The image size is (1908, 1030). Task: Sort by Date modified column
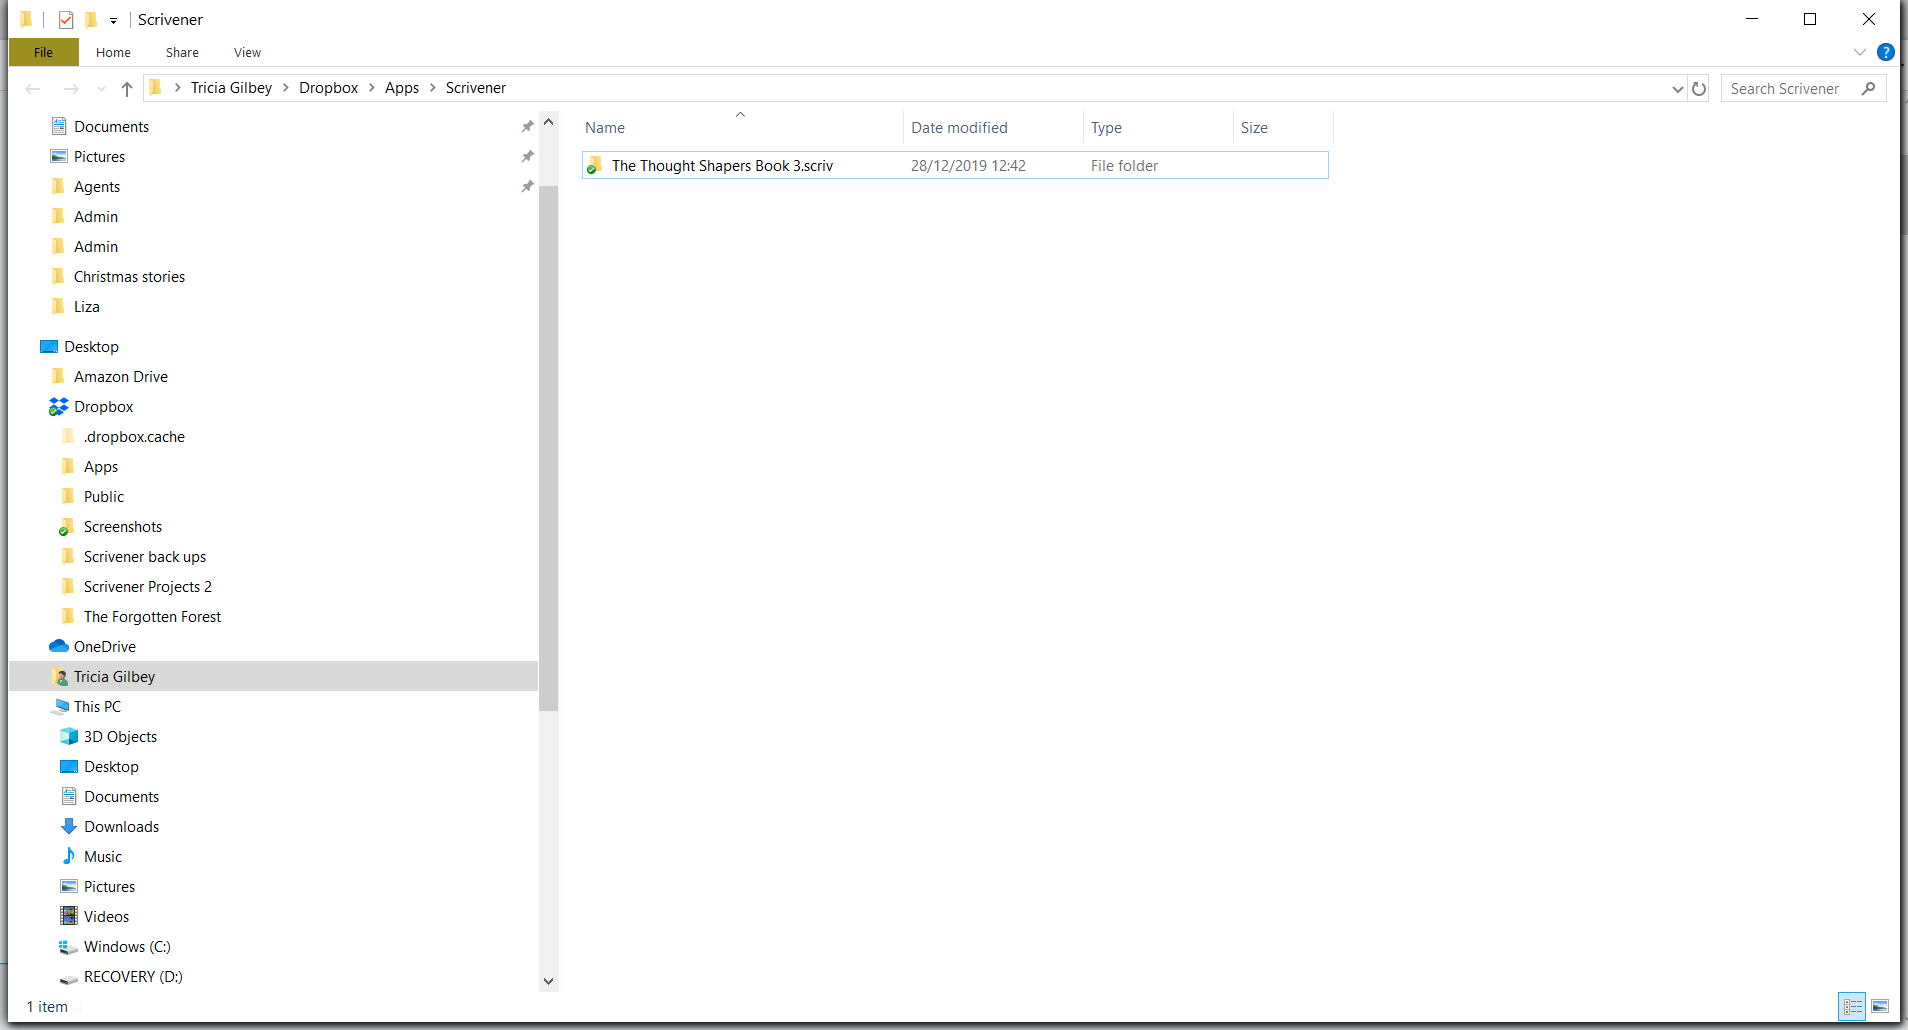993,127
